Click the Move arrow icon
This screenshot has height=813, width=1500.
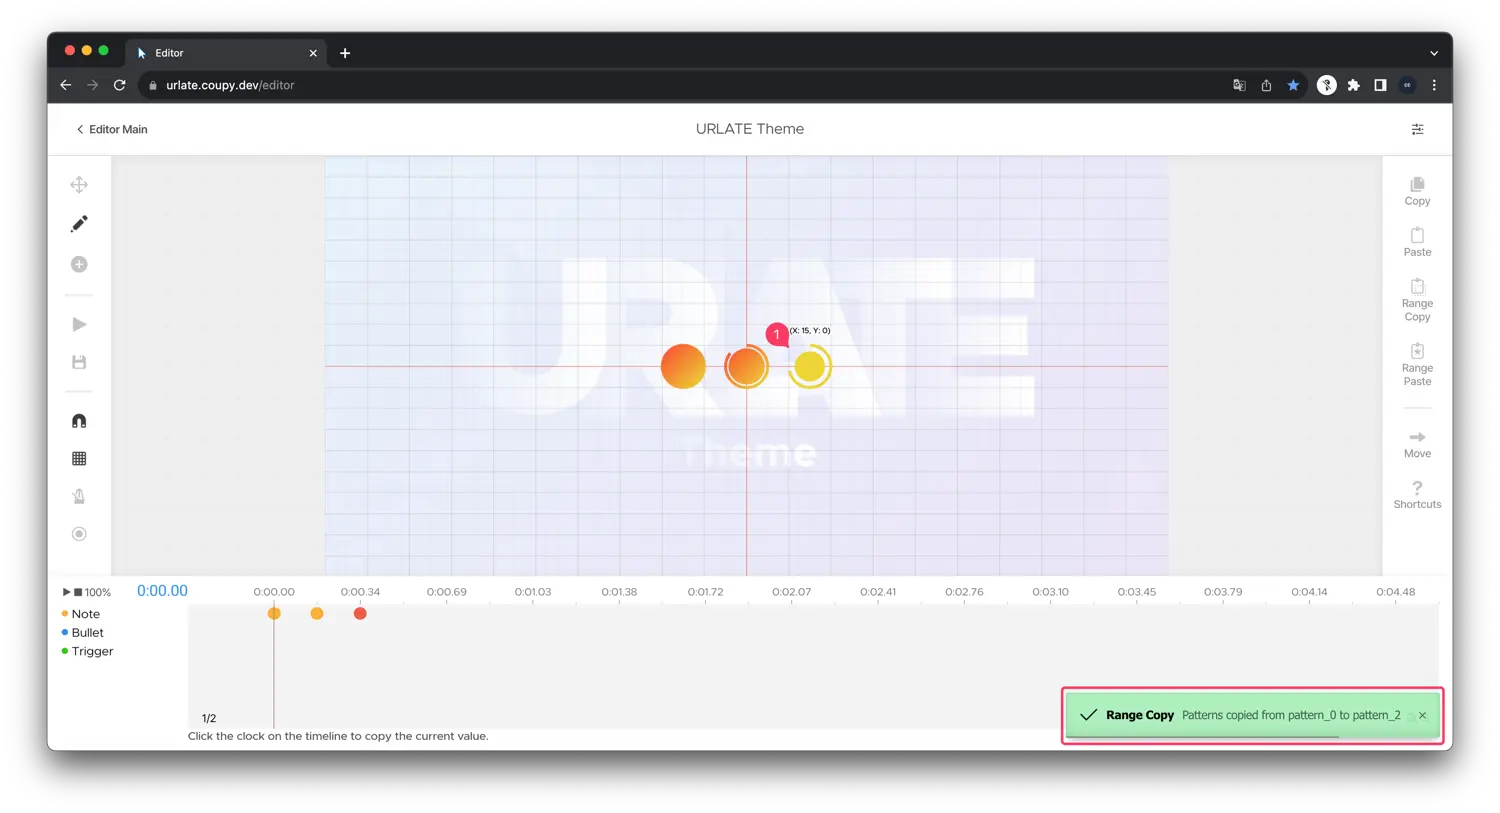click(x=1417, y=437)
